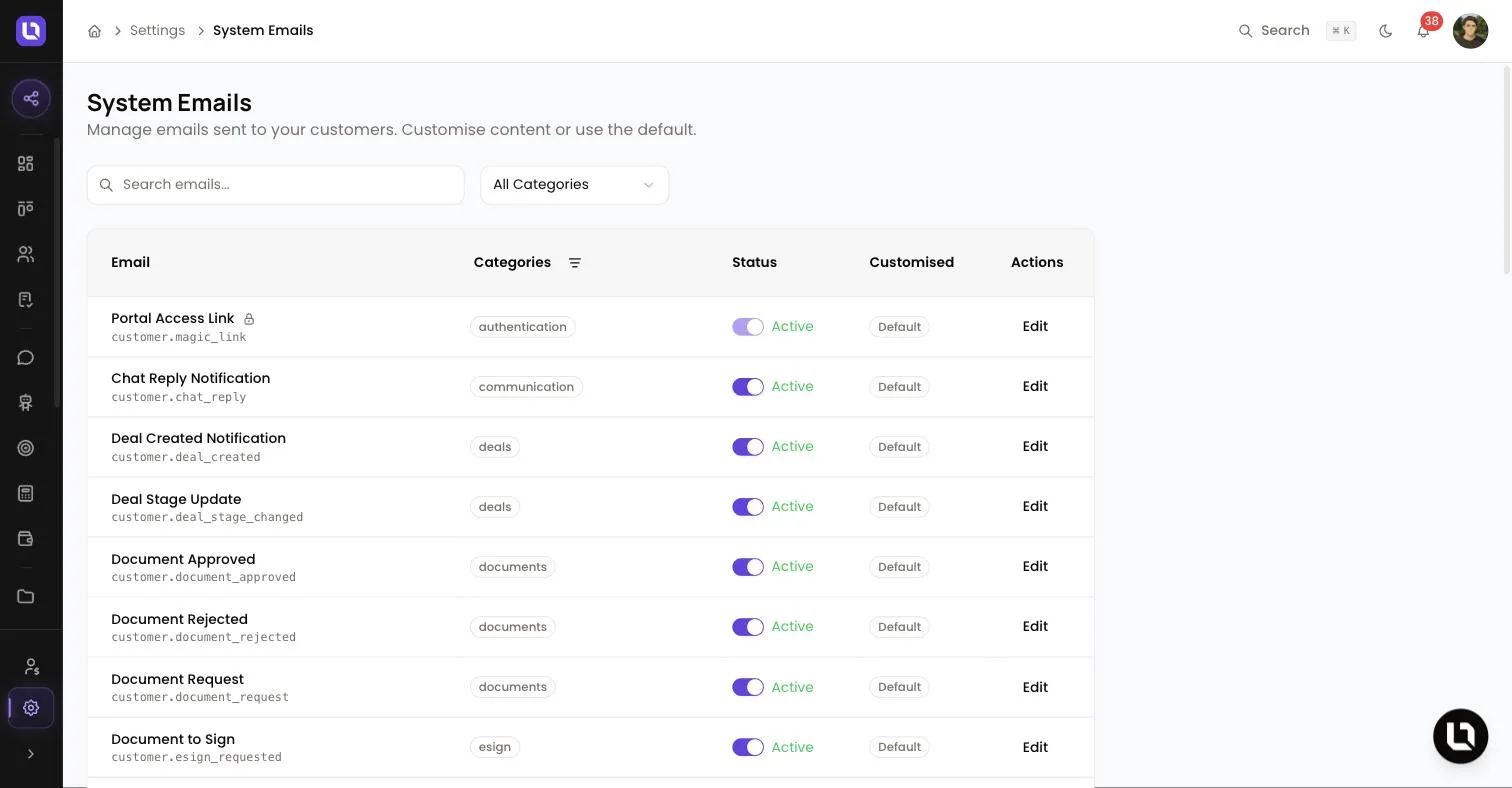Toggle Deal Created Notification active switch

click(x=748, y=447)
